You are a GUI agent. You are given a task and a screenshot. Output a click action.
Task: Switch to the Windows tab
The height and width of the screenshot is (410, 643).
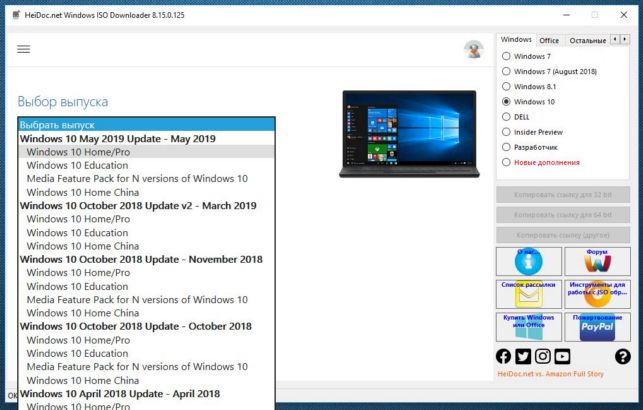click(x=516, y=39)
